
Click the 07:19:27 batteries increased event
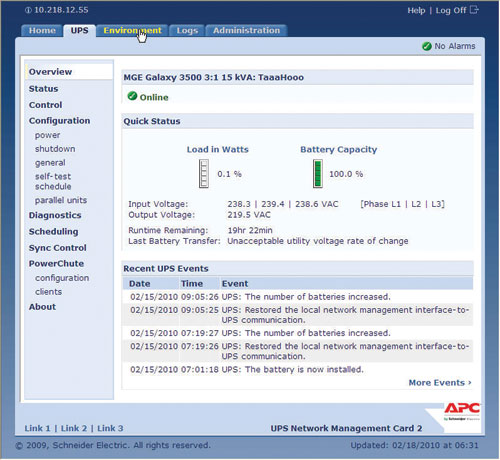pos(297,333)
